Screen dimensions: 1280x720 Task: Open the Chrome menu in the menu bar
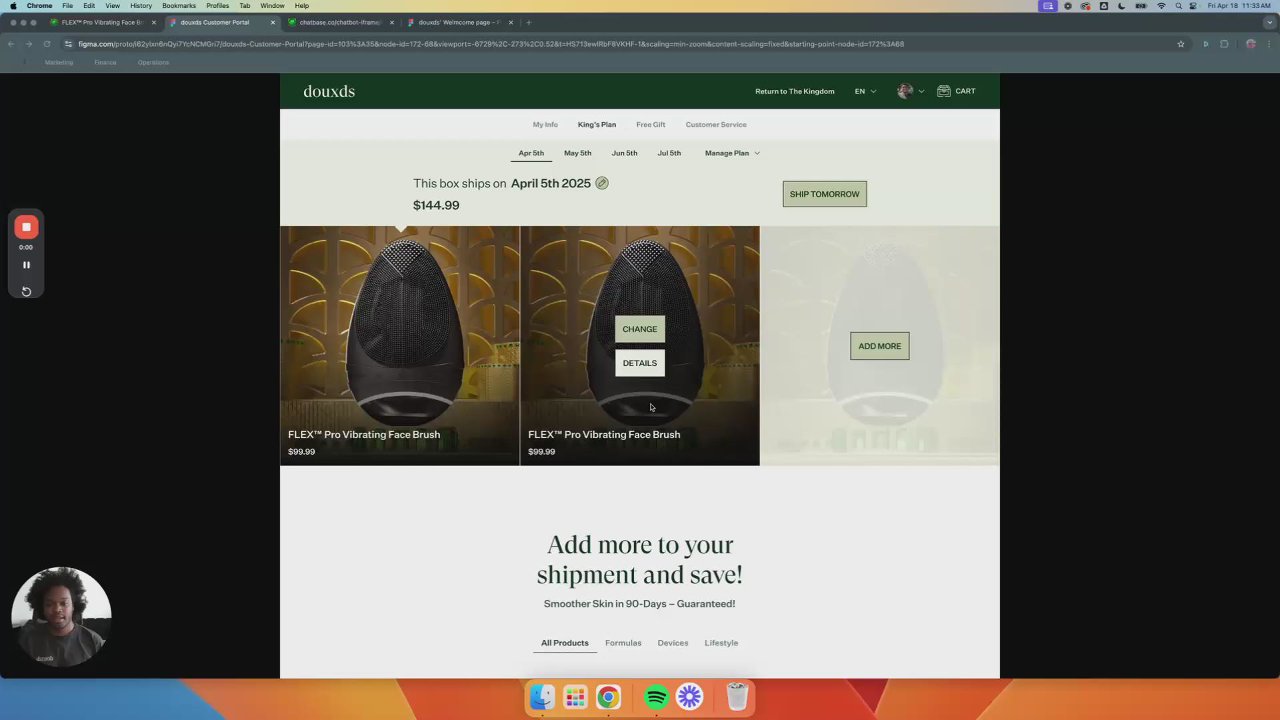tap(39, 6)
